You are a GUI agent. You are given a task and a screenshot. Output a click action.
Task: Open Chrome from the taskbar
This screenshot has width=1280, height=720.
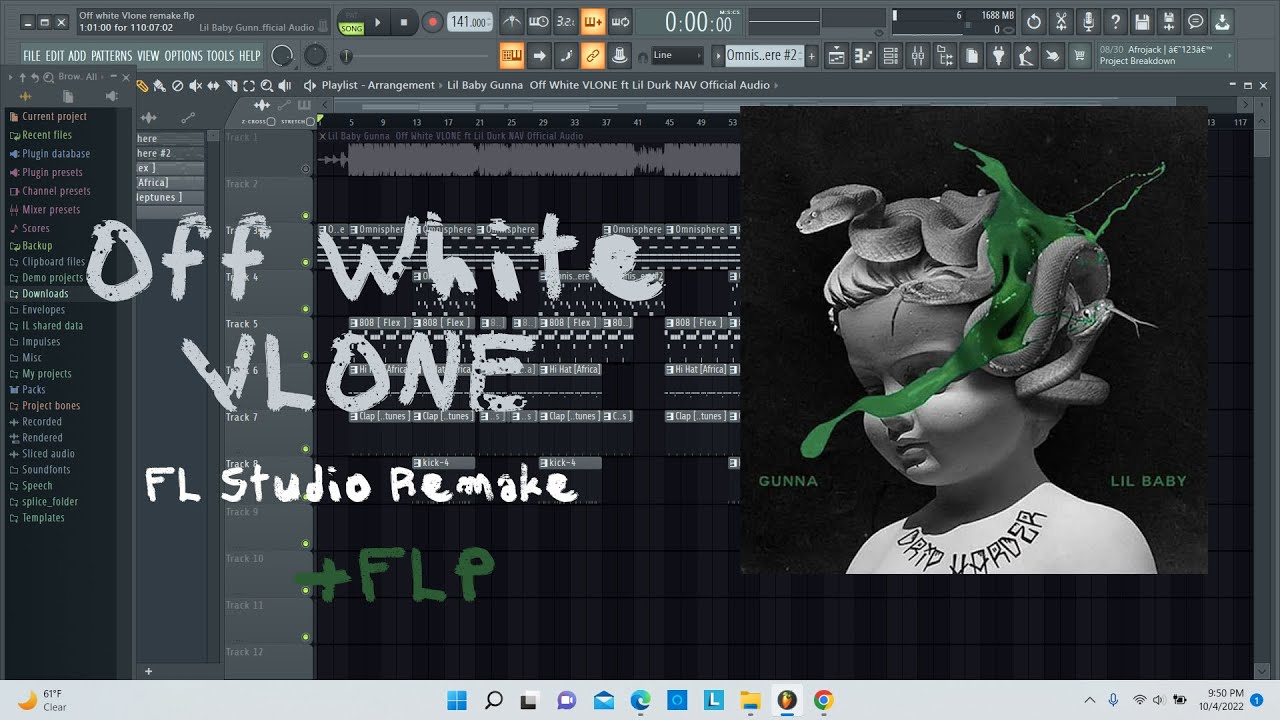click(823, 700)
